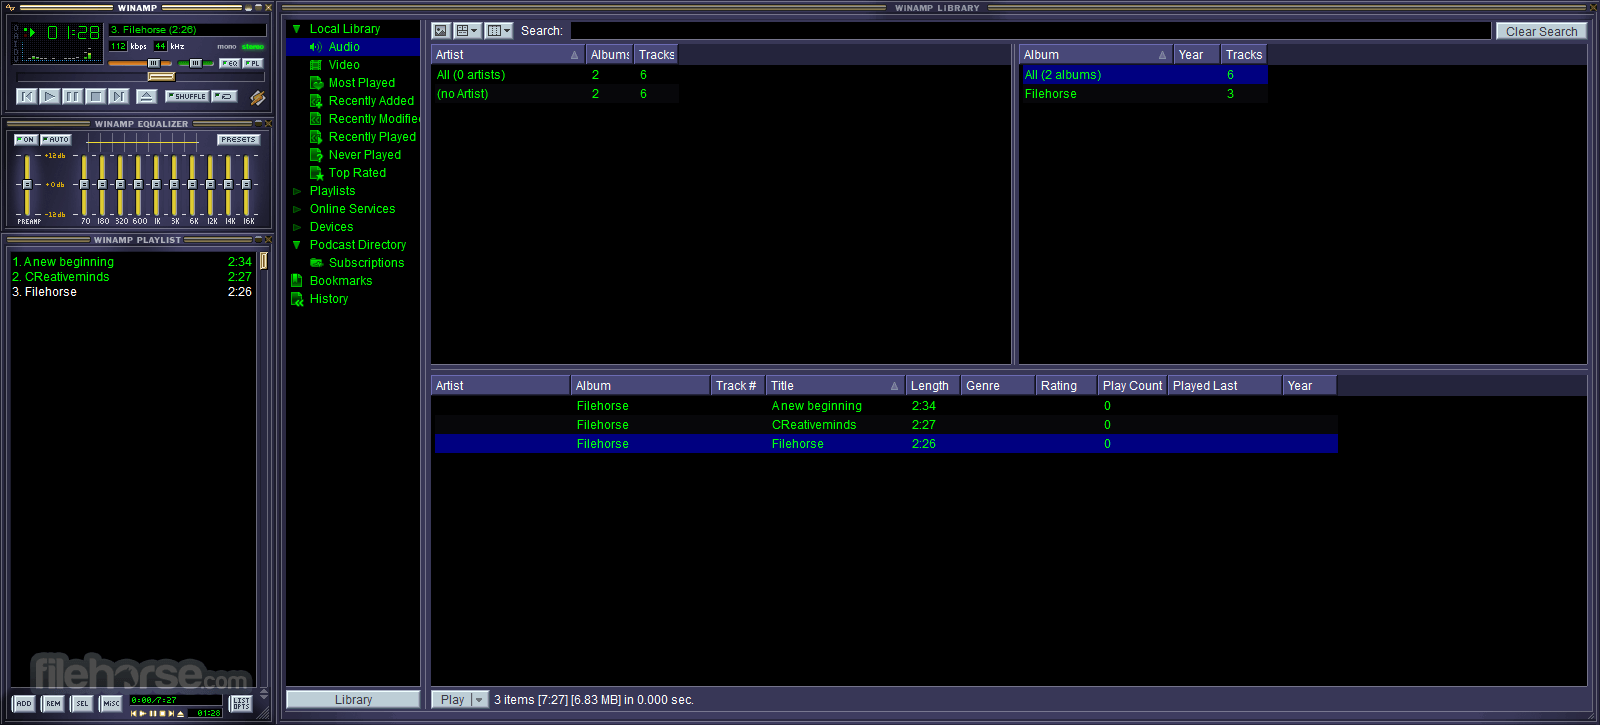
Task: Open the dropdown arrow next to Play
Action: pyautogui.click(x=479, y=700)
